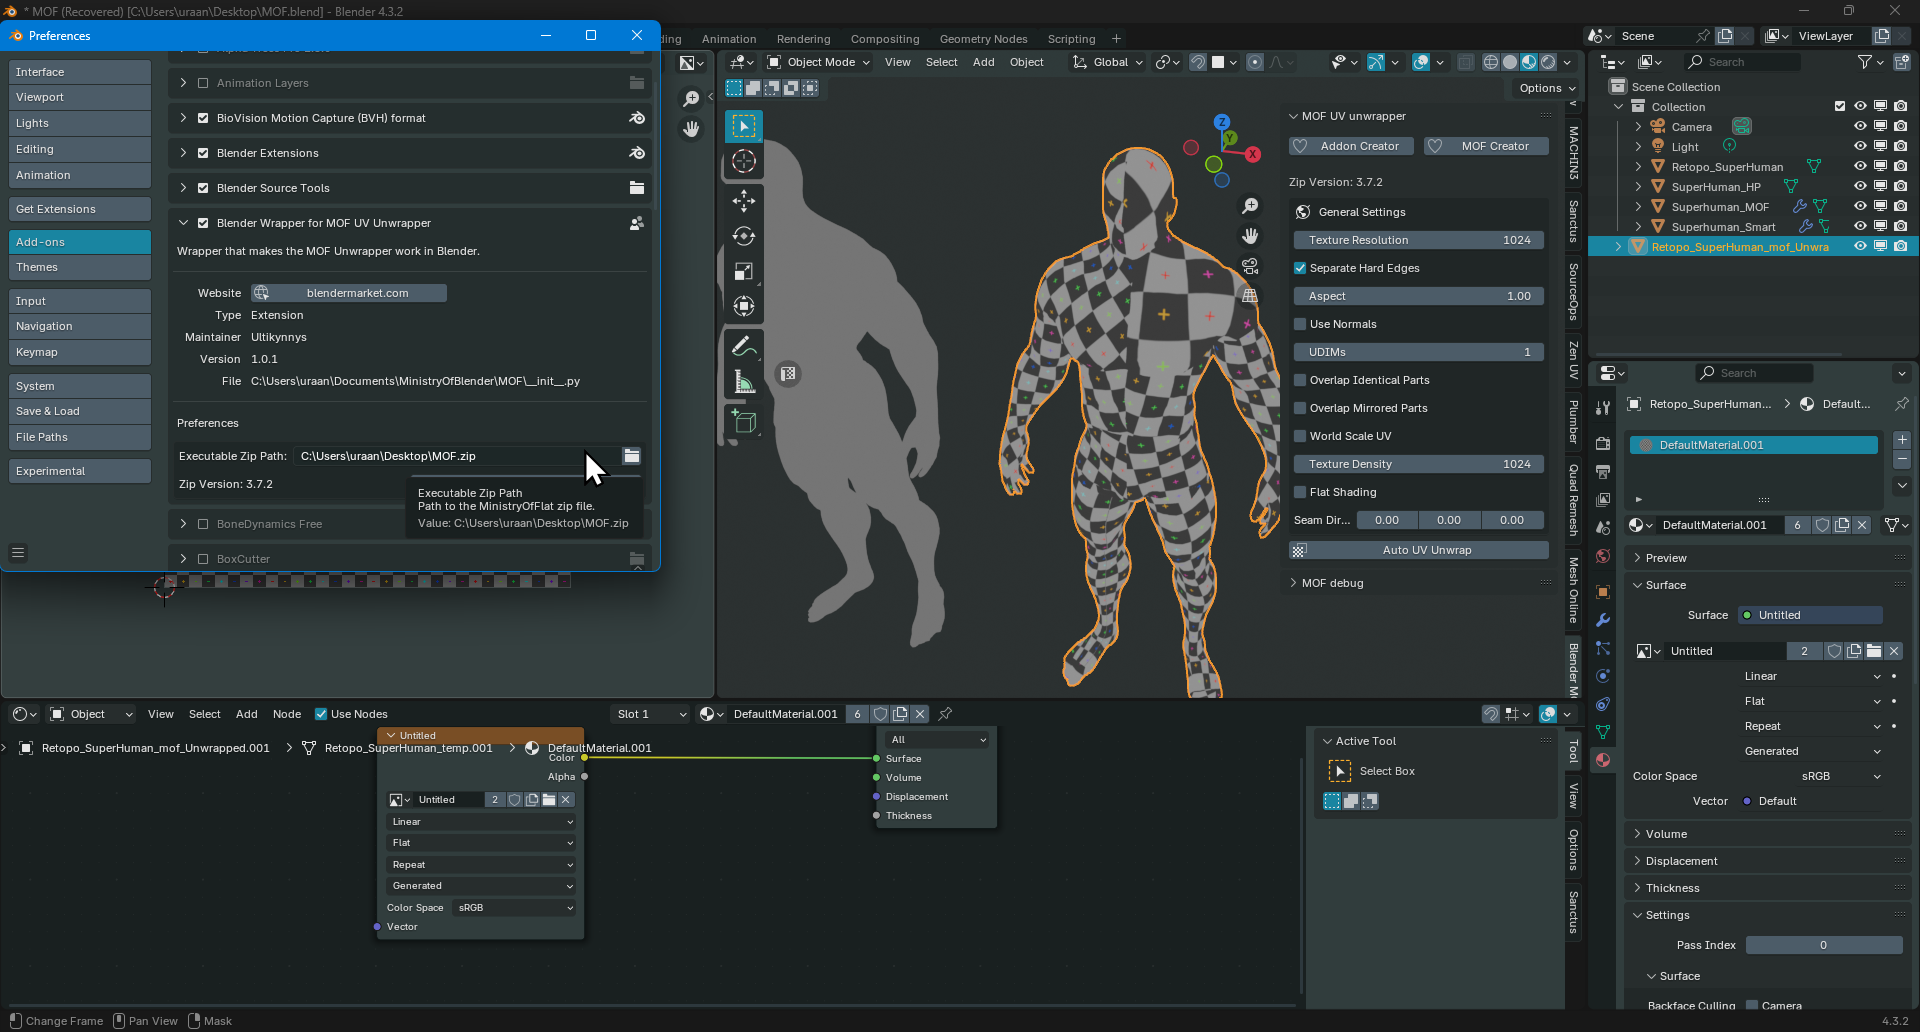Click MOF Creator button
Image resolution: width=1920 pixels, height=1032 pixels.
click(x=1486, y=146)
